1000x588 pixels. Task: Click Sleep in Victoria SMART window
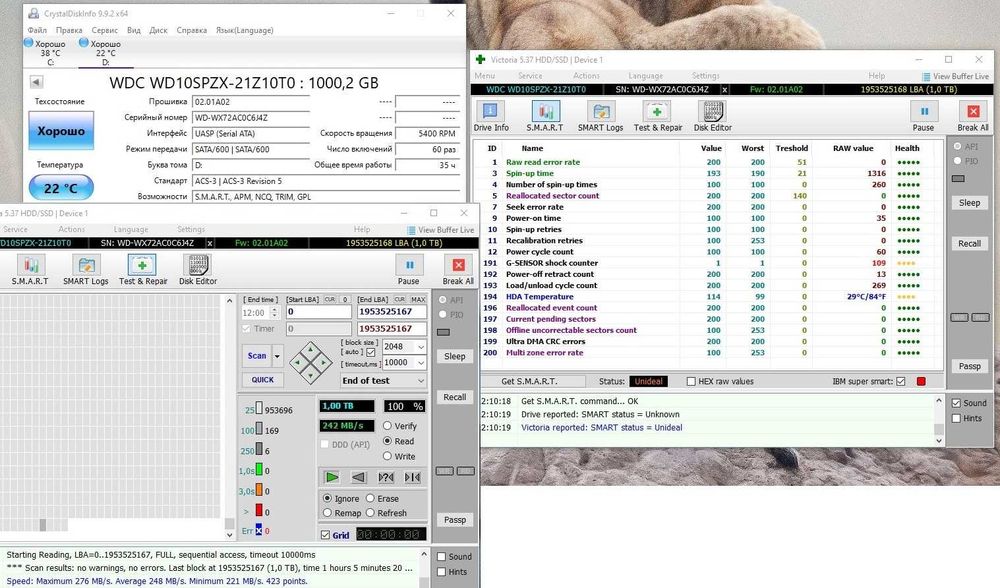pos(969,203)
